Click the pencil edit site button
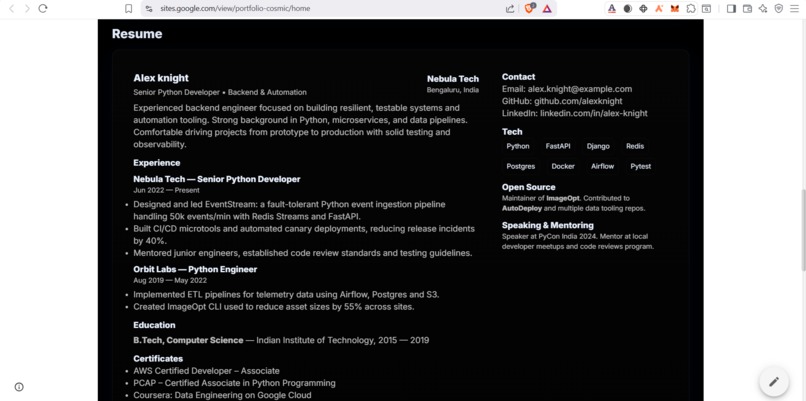The image size is (806, 401). click(x=774, y=381)
